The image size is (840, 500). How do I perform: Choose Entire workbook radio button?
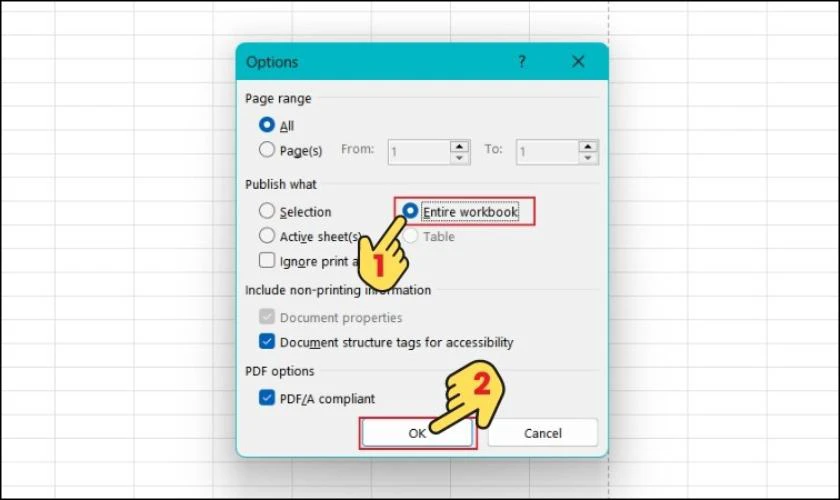(410, 211)
